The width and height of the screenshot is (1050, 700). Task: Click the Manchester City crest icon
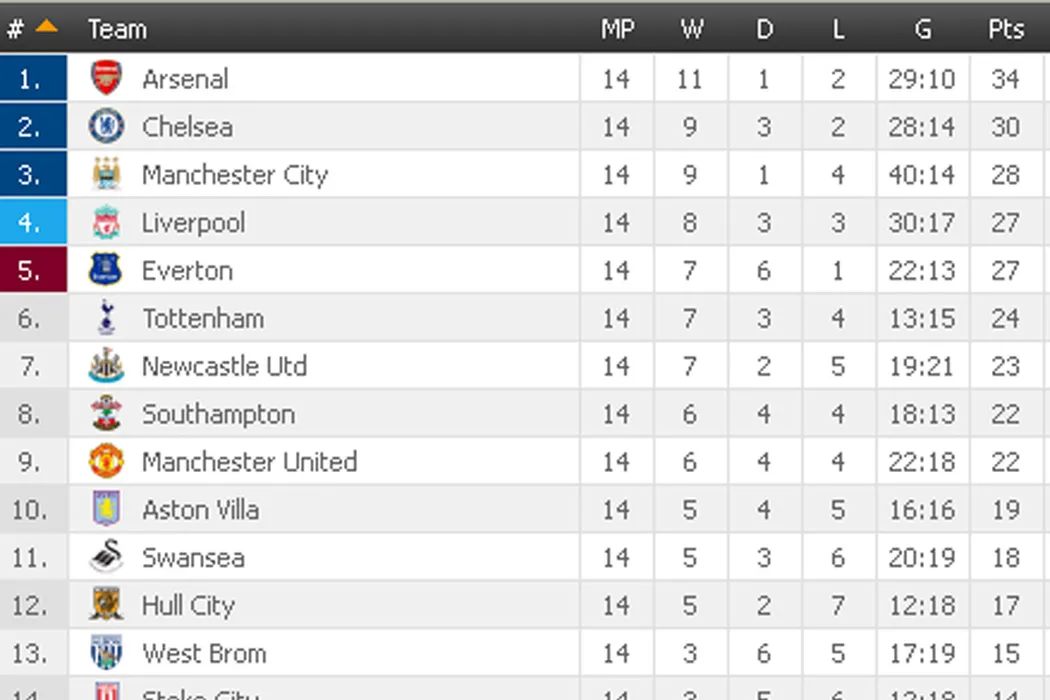[x=106, y=174]
